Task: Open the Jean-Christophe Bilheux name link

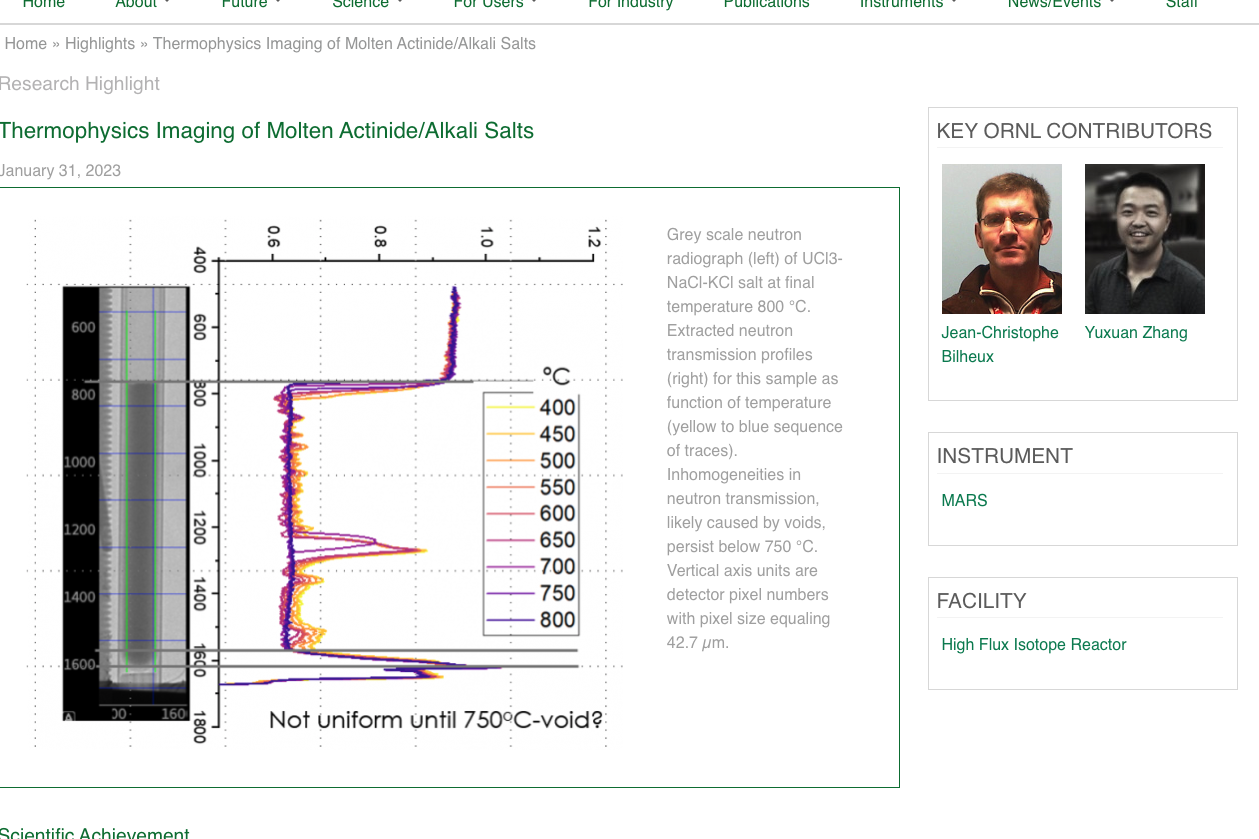Action: pyautogui.click(x=999, y=344)
